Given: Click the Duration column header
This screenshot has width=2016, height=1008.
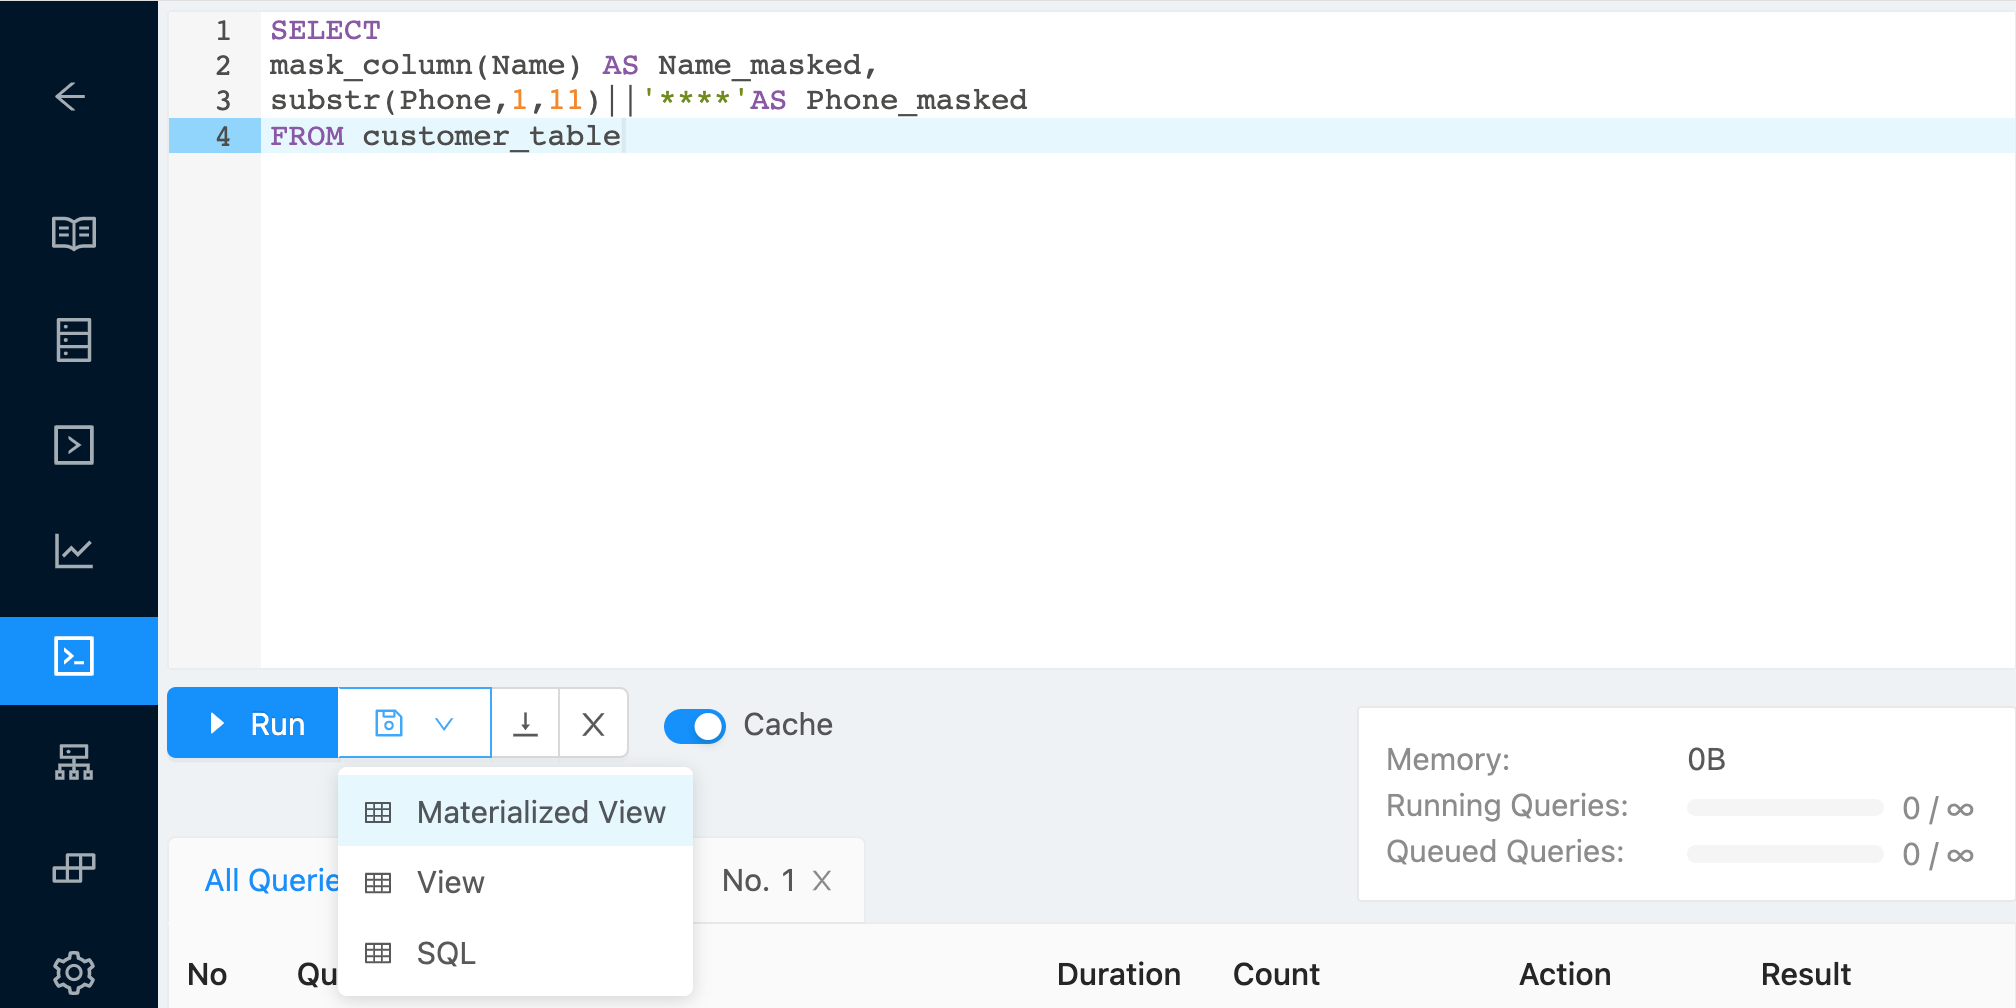Looking at the screenshot, I should pos(1118,974).
